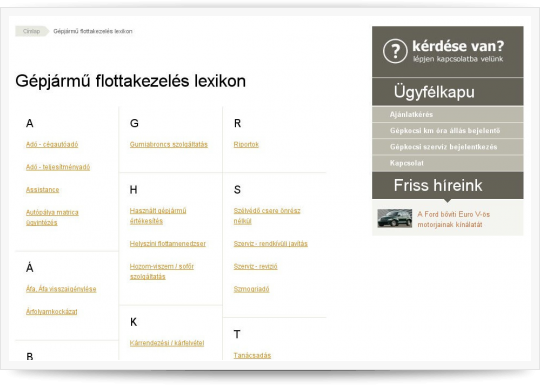The height and width of the screenshot is (385, 540).
Task: Open Szélvédő csere önrész nélkül link
Action: 267,216
